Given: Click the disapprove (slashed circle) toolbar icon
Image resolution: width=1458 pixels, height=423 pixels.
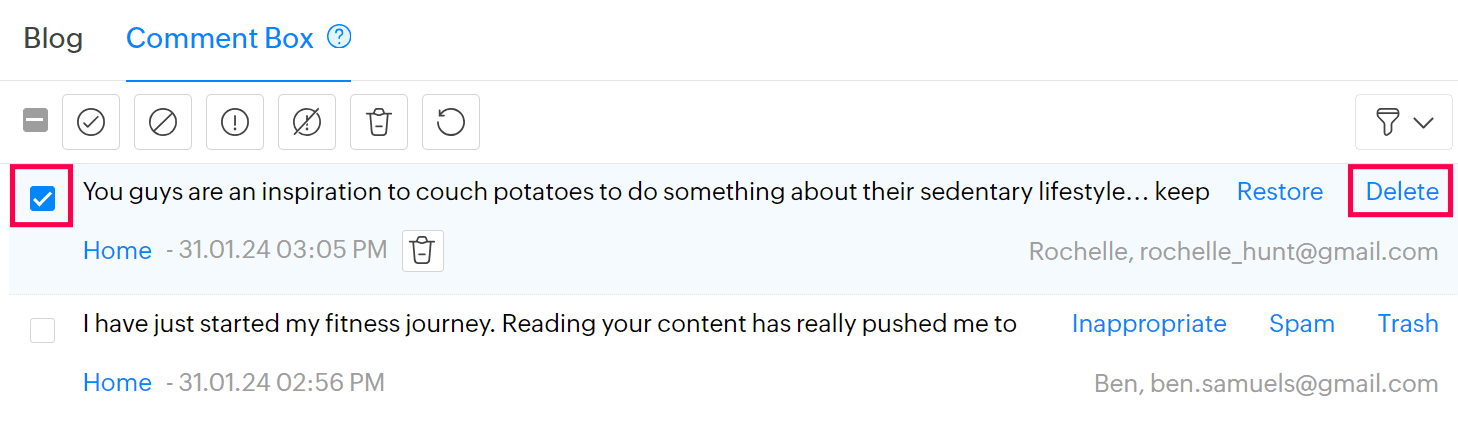Looking at the screenshot, I should (163, 122).
